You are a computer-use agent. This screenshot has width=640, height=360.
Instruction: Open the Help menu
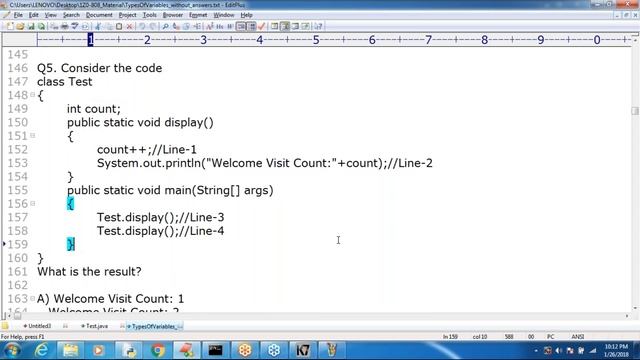(246, 15)
